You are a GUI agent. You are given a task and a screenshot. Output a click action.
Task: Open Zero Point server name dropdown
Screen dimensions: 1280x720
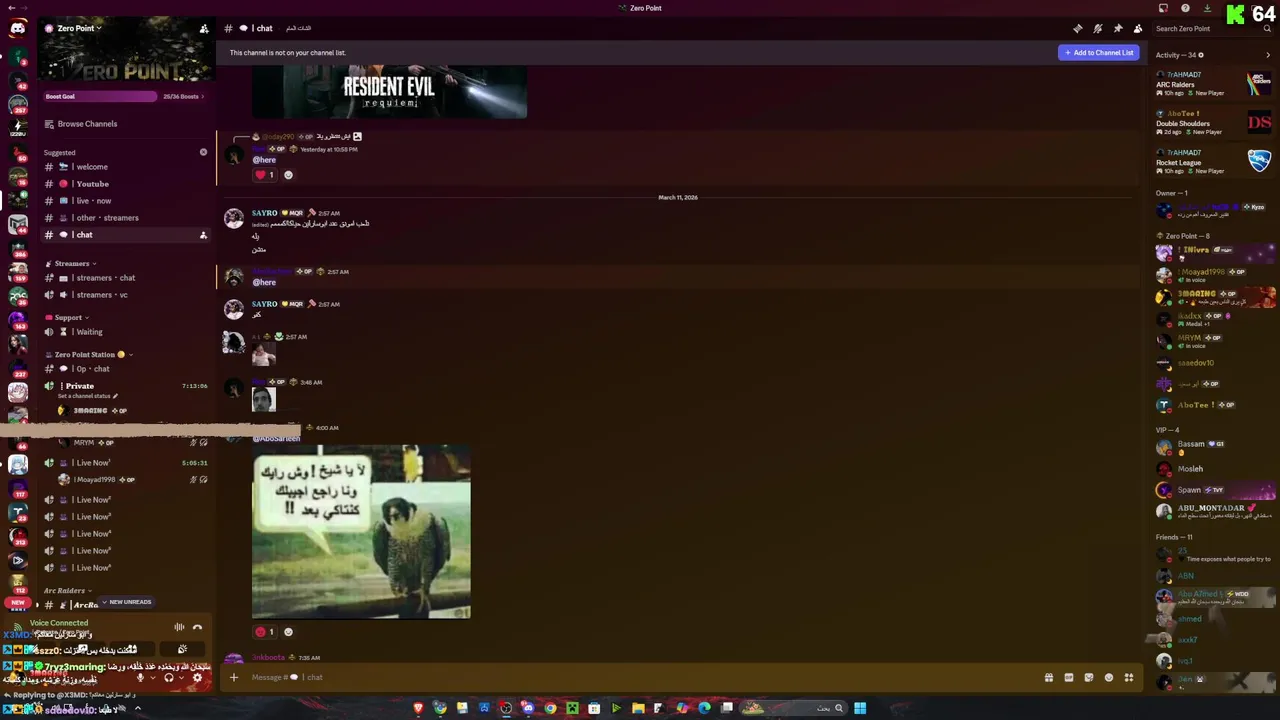click(x=78, y=28)
